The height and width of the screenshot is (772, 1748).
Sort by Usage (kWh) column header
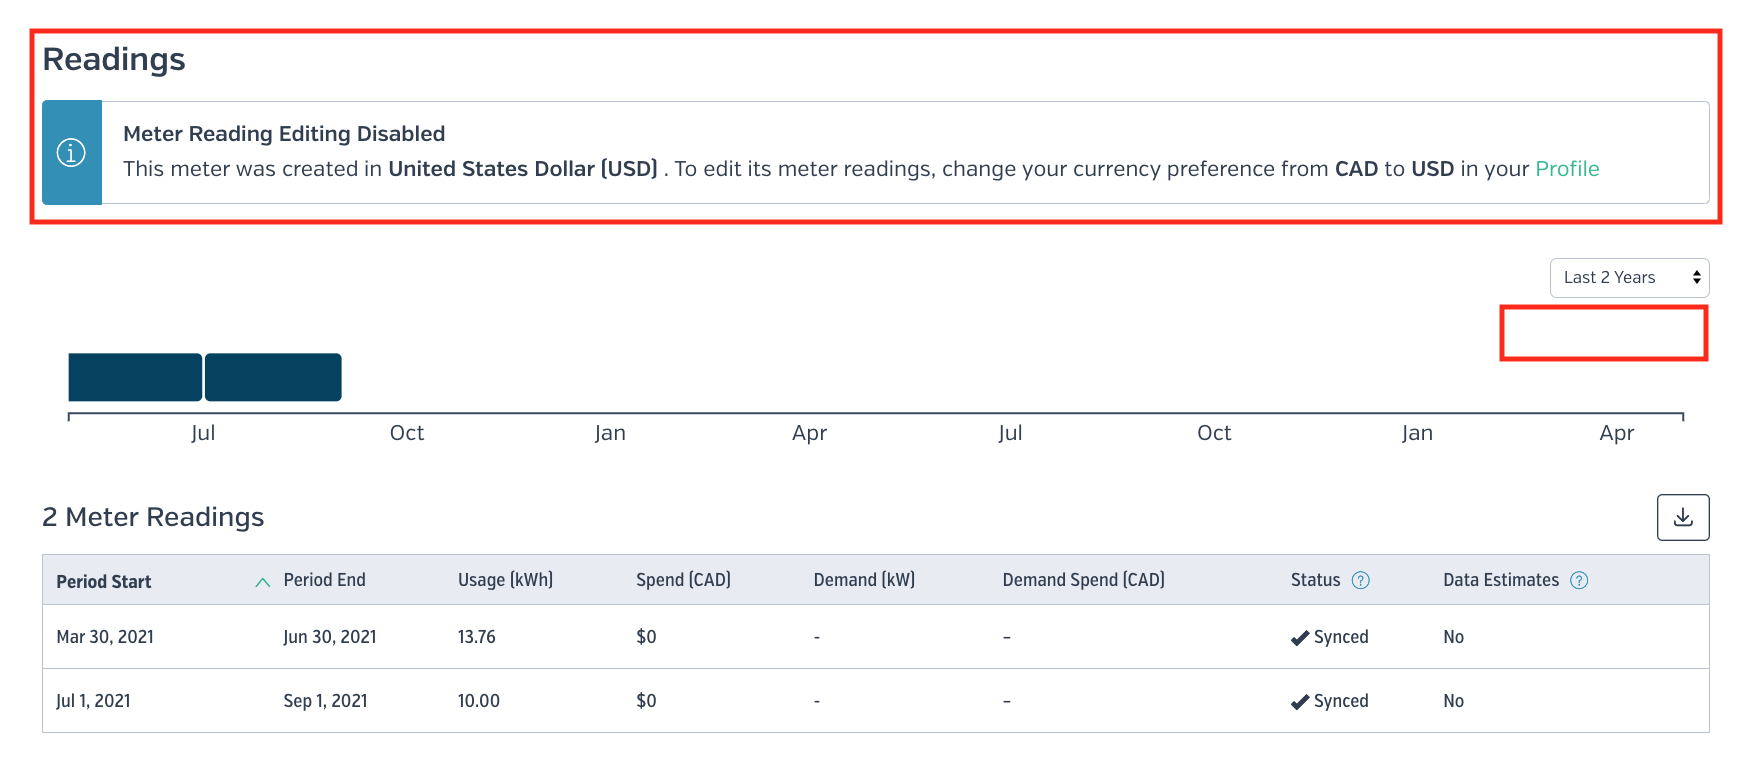click(505, 580)
